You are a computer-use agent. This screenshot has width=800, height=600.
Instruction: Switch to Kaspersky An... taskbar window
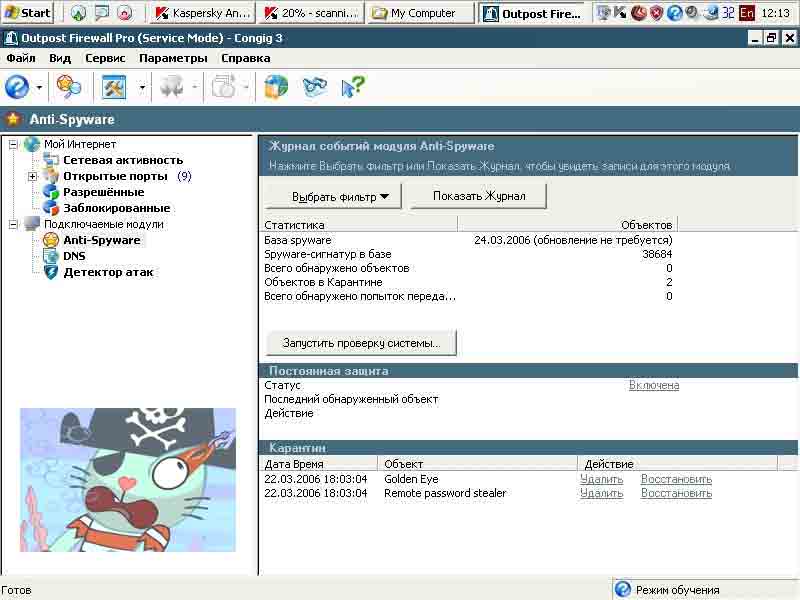coord(203,13)
